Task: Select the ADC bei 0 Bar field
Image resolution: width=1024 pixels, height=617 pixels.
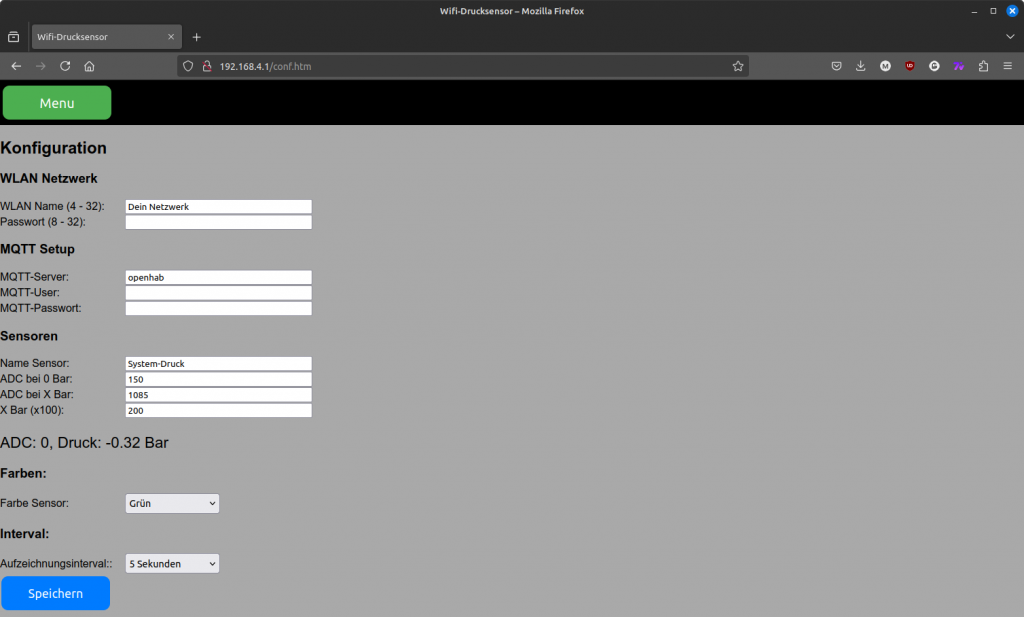Action: (218, 380)
